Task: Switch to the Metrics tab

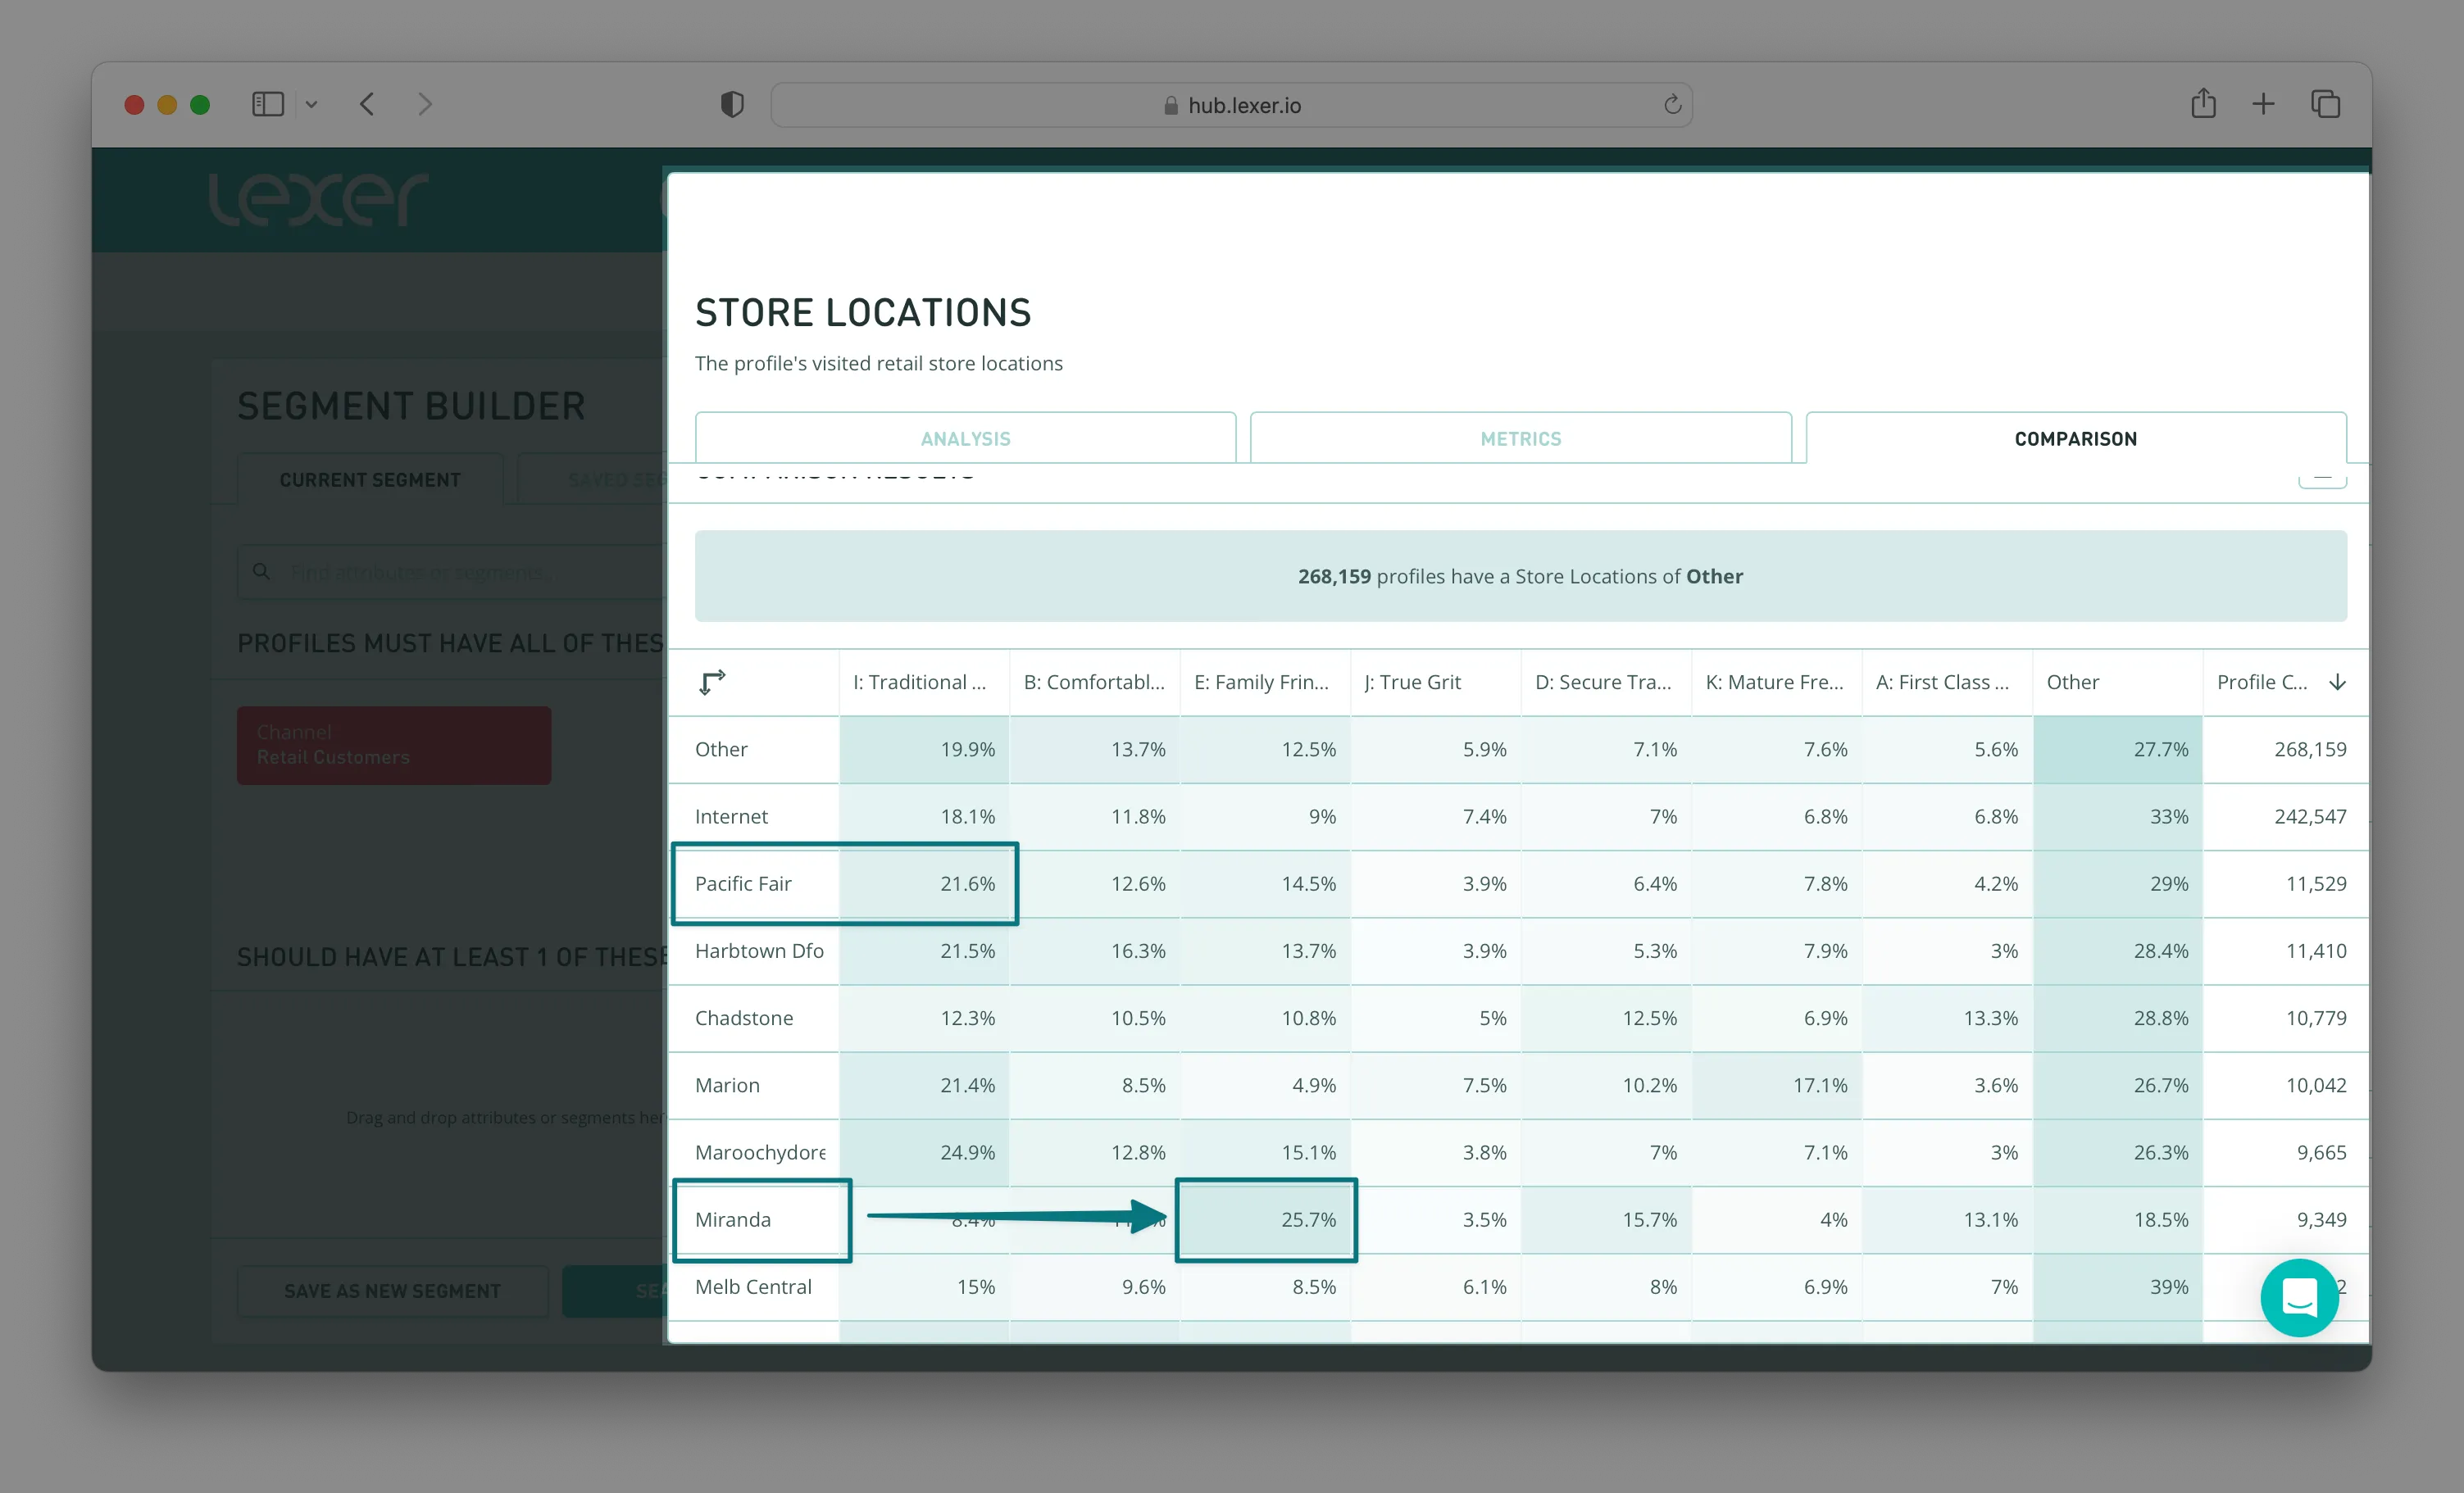Action: pyautogui.click(x=1520, y=438)
